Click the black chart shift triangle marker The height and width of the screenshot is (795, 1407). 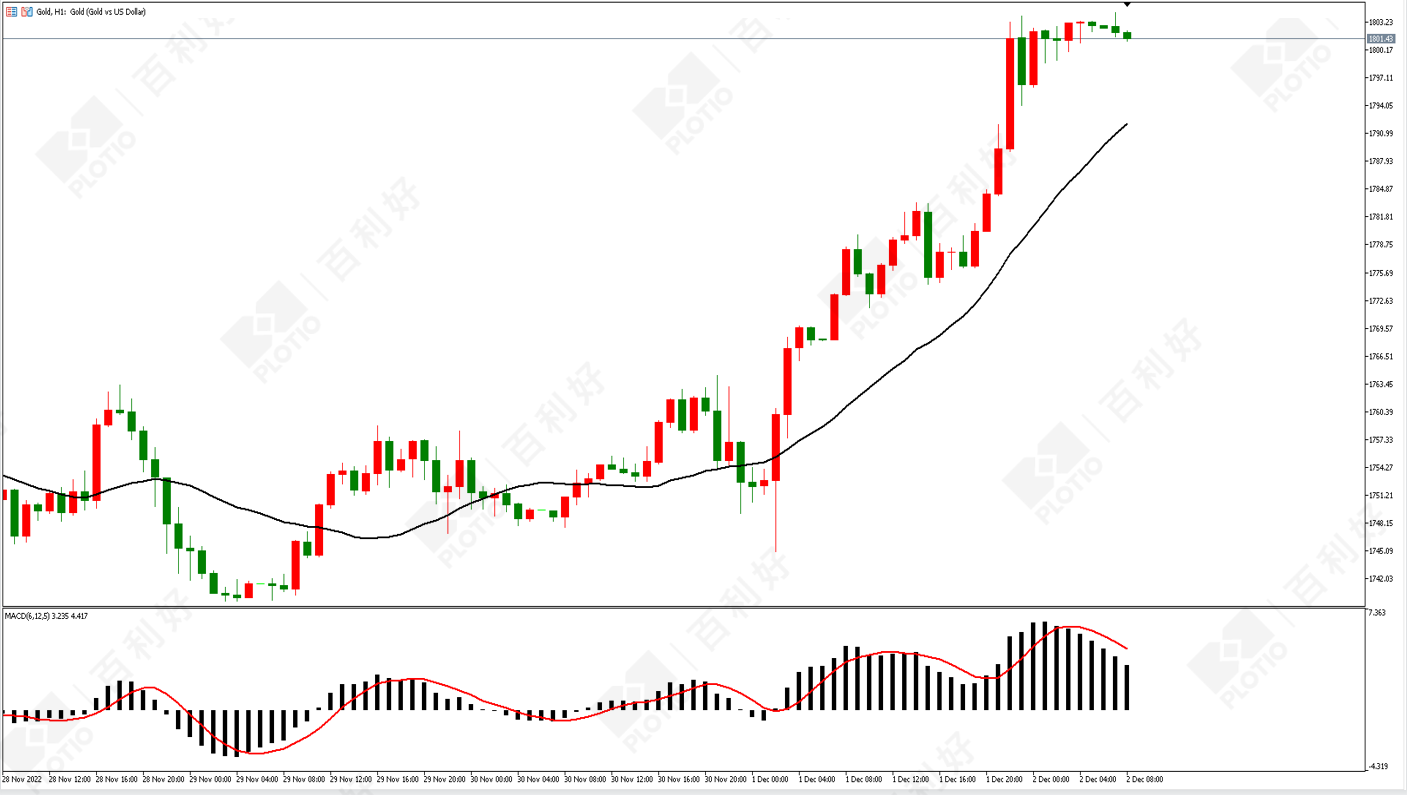coord(1127,5)
